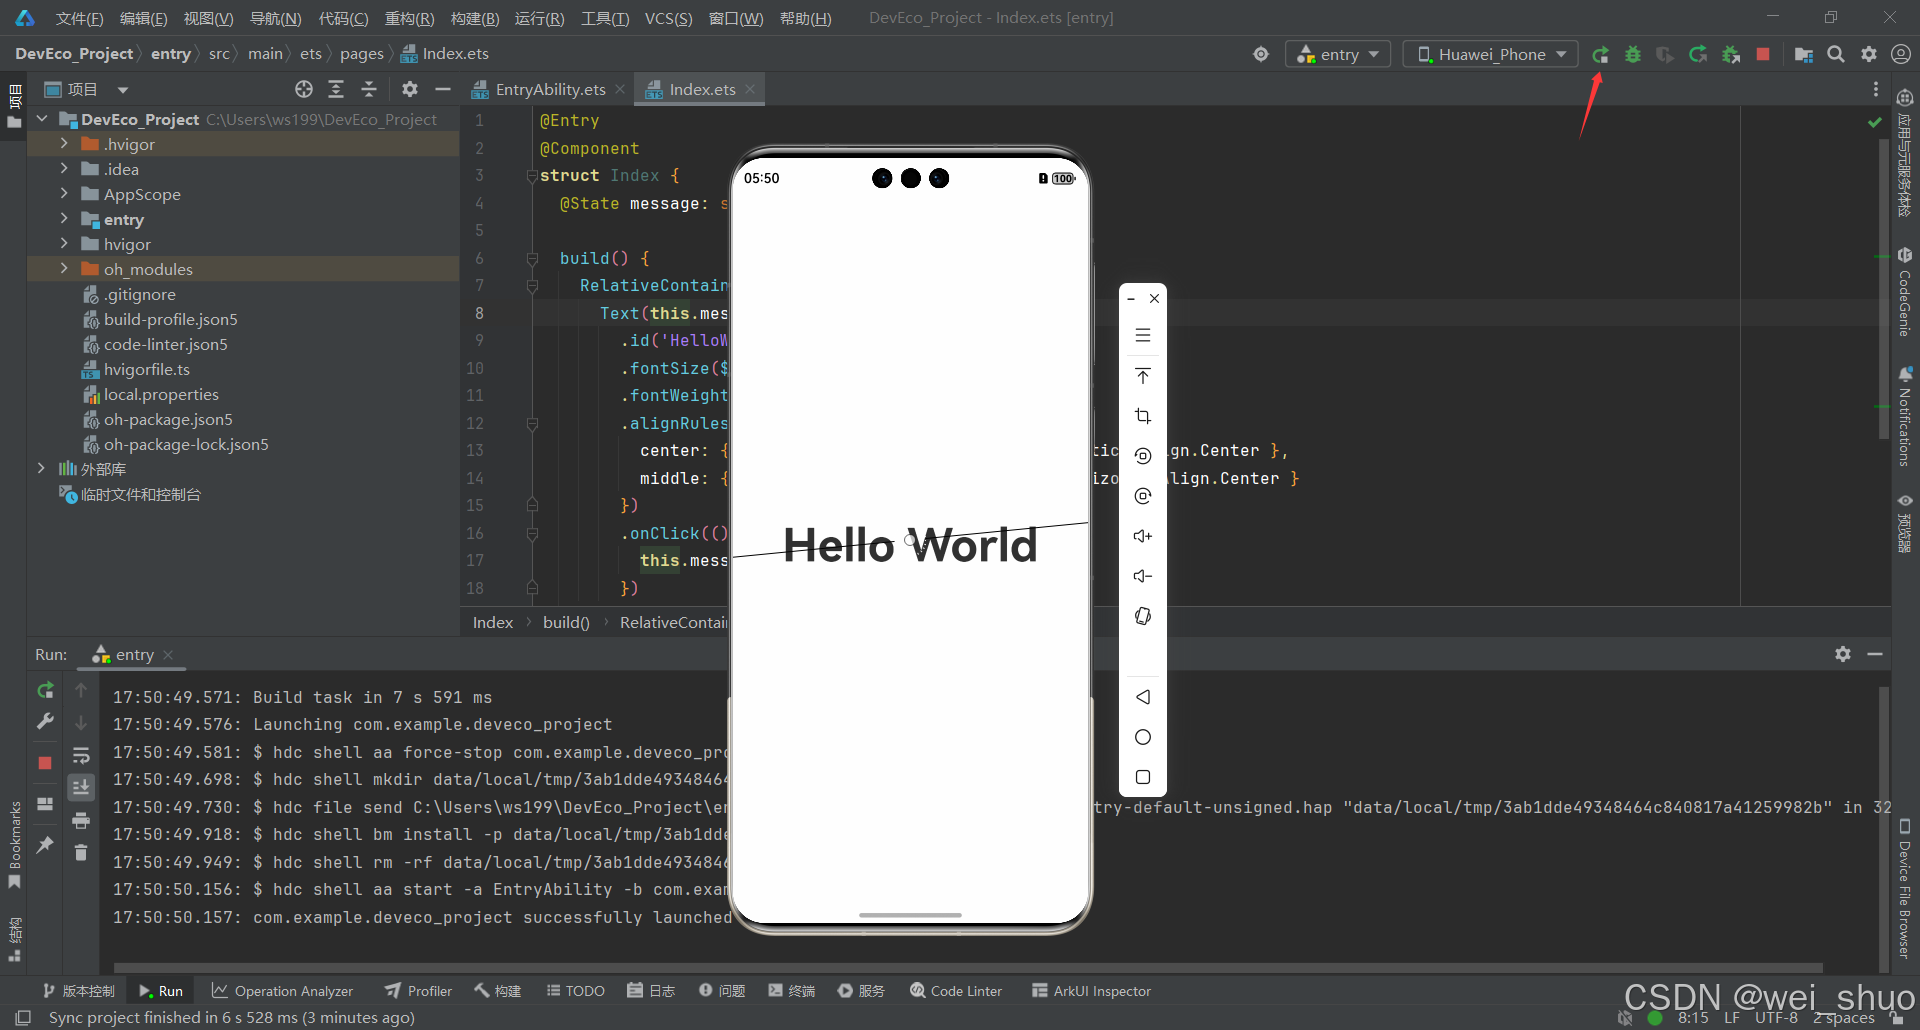This screenshot has width=1920, height=1030.
Task: Expand the 外部库 external libraries node
Action: coord(41,469)
